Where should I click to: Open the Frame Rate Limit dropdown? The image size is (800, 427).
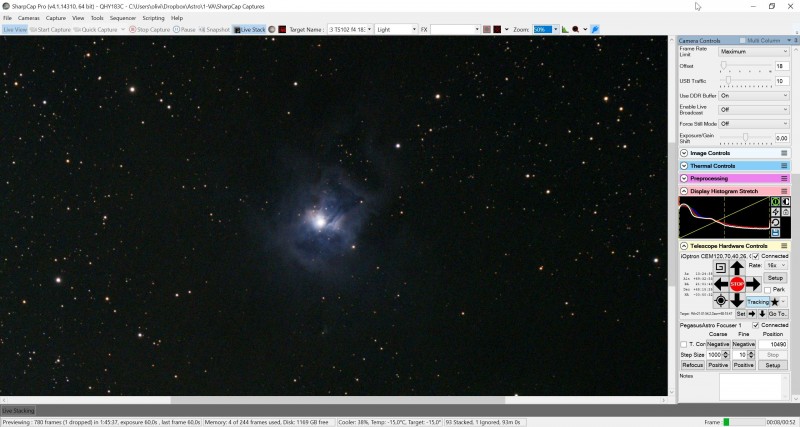pos(754,52)
